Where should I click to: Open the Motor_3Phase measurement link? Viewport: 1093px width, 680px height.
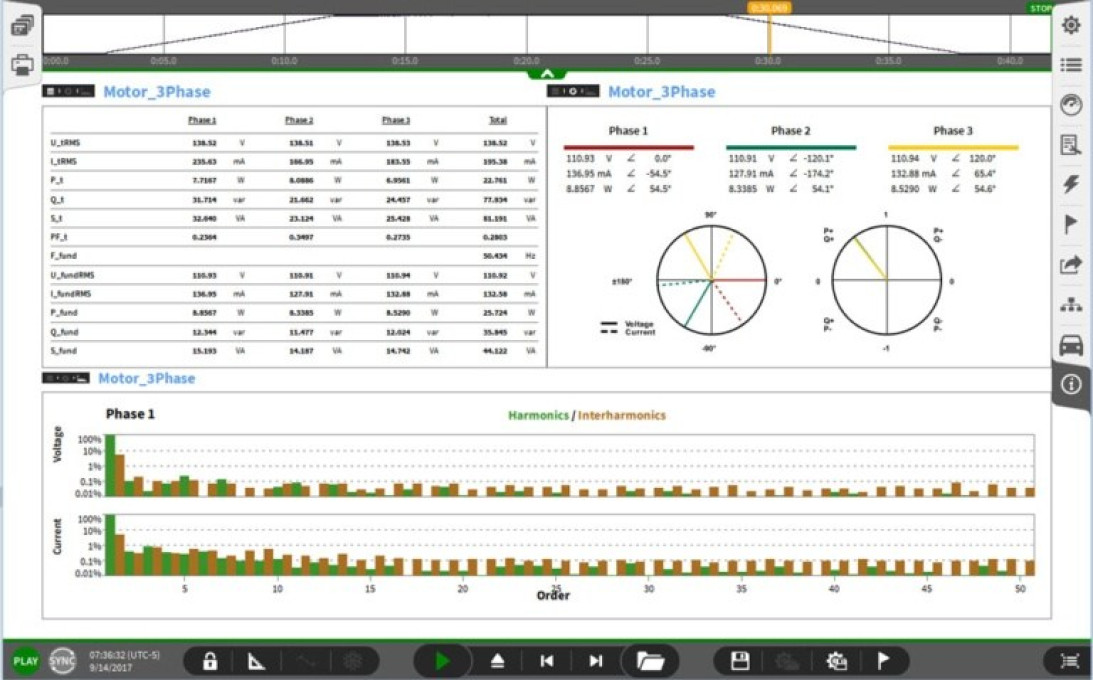pos(156,92)
